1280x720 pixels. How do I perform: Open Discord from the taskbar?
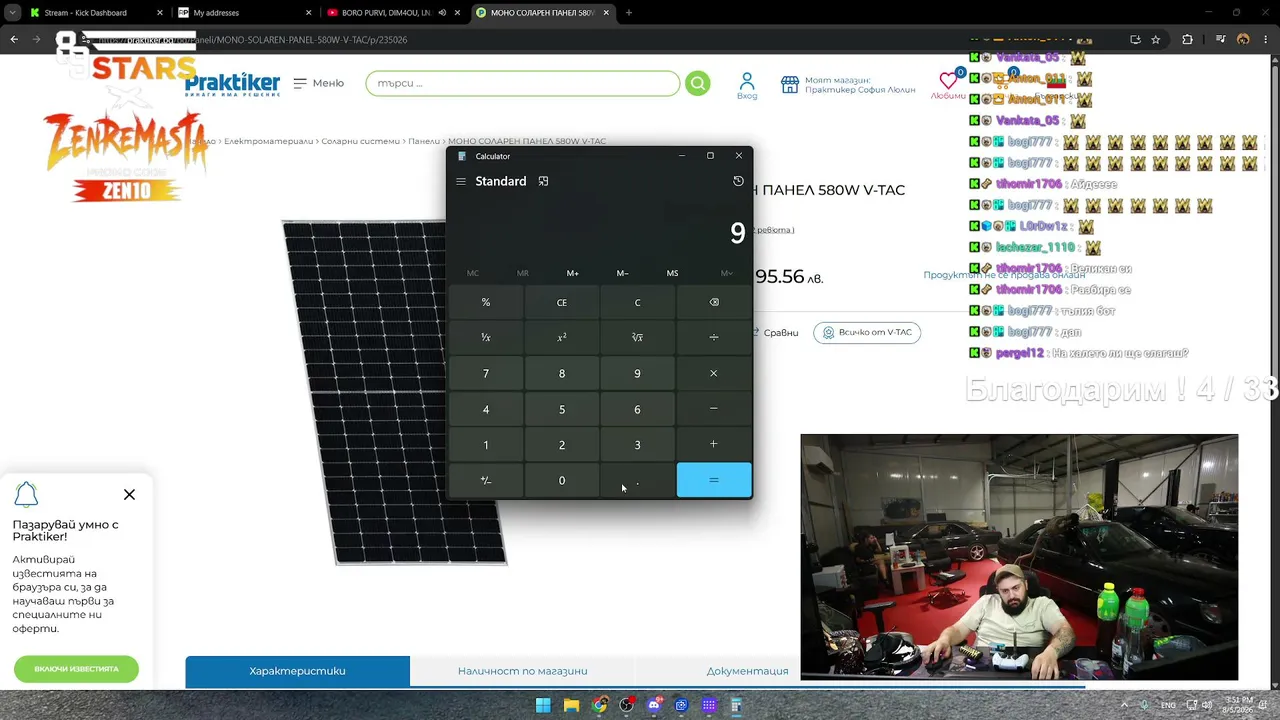click(654, 705)
